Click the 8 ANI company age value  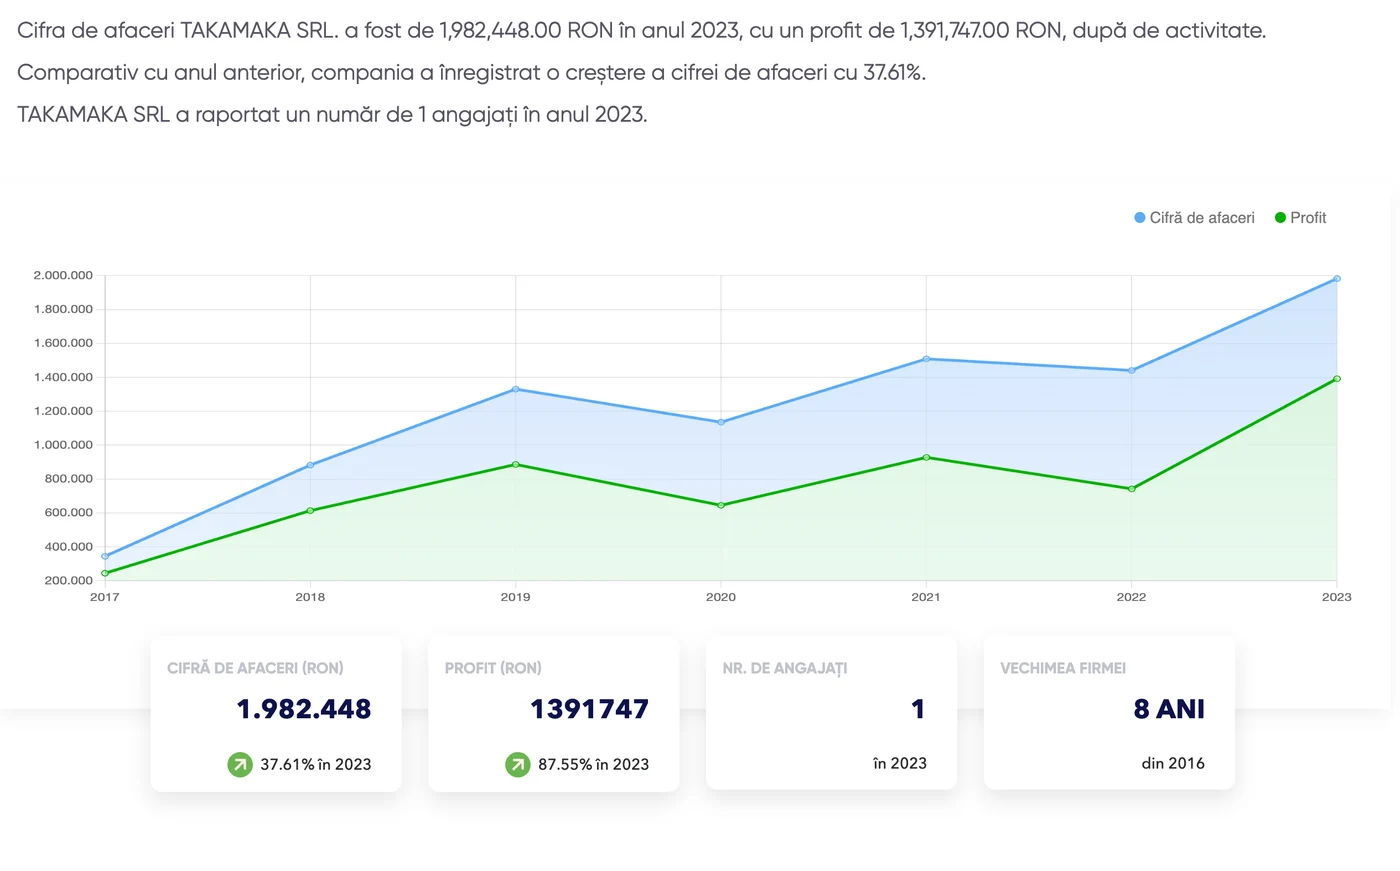tap(1169, 709)
